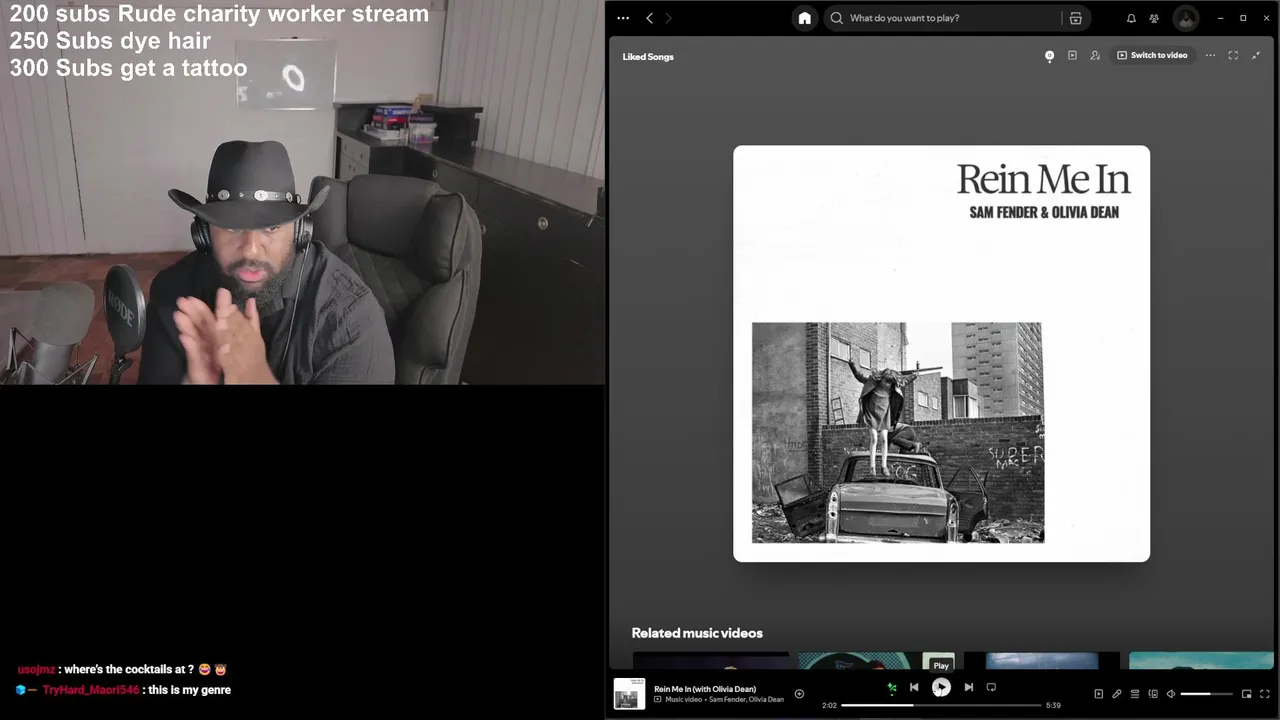This screenshot has width=1280, height=720.
Task: Click the 'Rein Me In' album cover artwork
Action: 941,354
